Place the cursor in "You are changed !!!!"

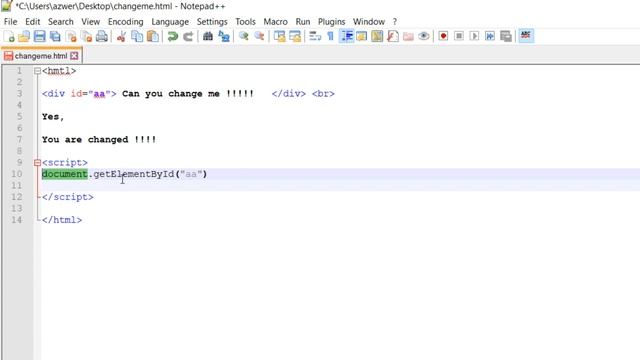point(99,140)
